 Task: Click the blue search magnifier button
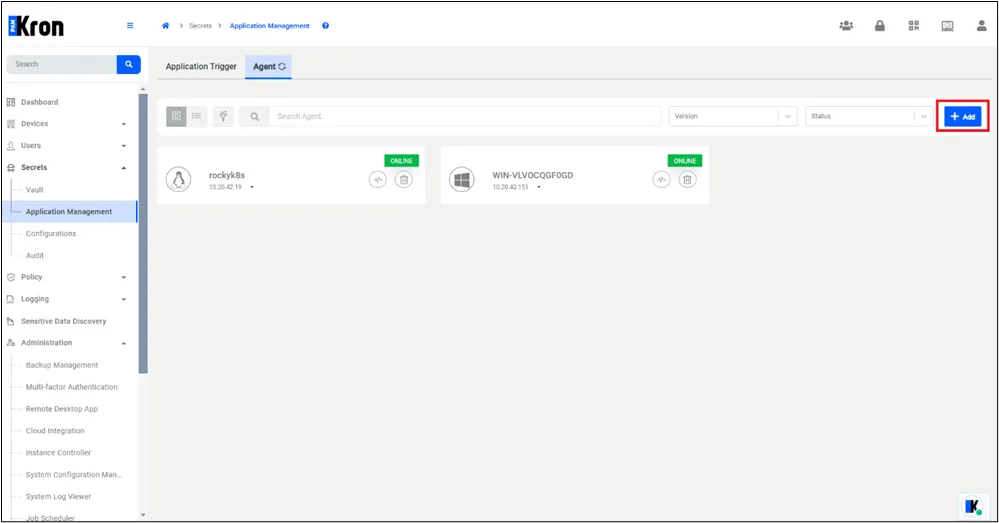click(129, 64)
